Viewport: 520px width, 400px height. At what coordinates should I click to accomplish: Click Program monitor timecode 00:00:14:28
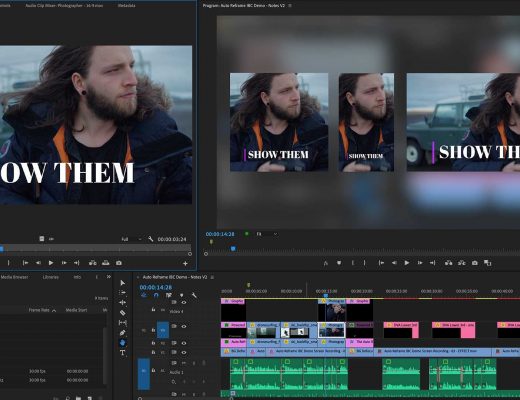(220, 234)
